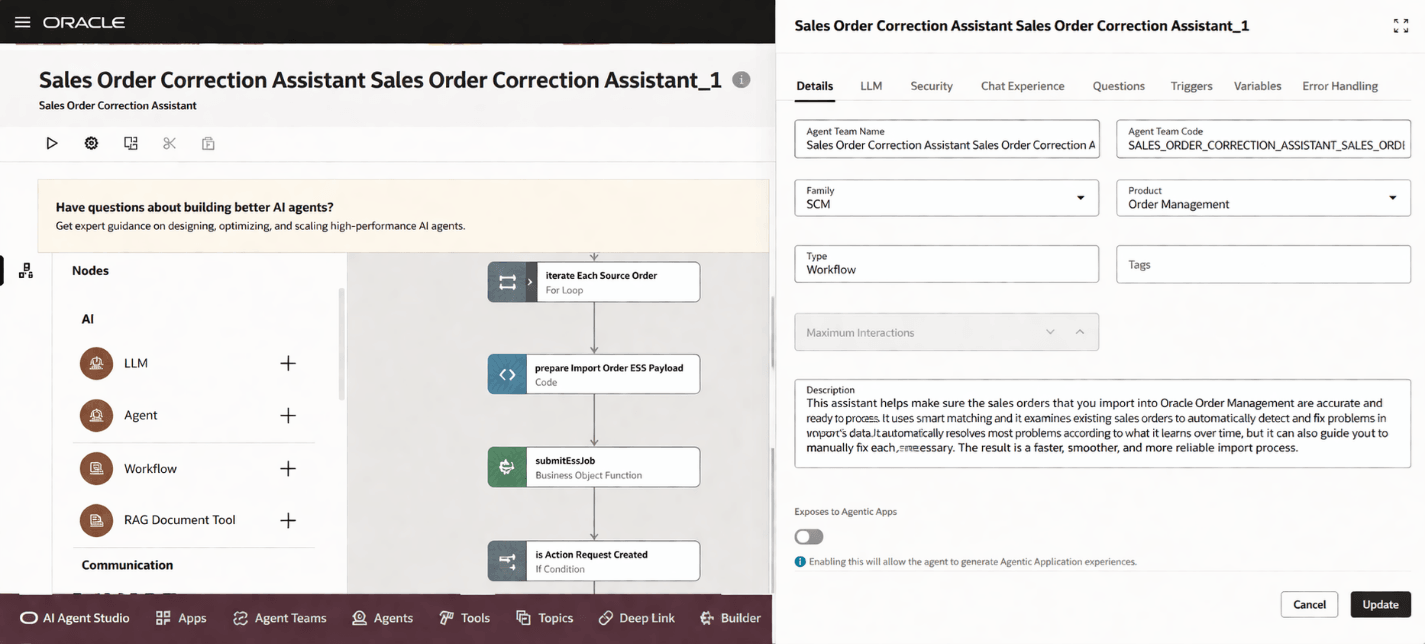Open settings gear in toolbar
Image resolution: width=1425 pixels, height=644 pixels.
pos(91,143)
